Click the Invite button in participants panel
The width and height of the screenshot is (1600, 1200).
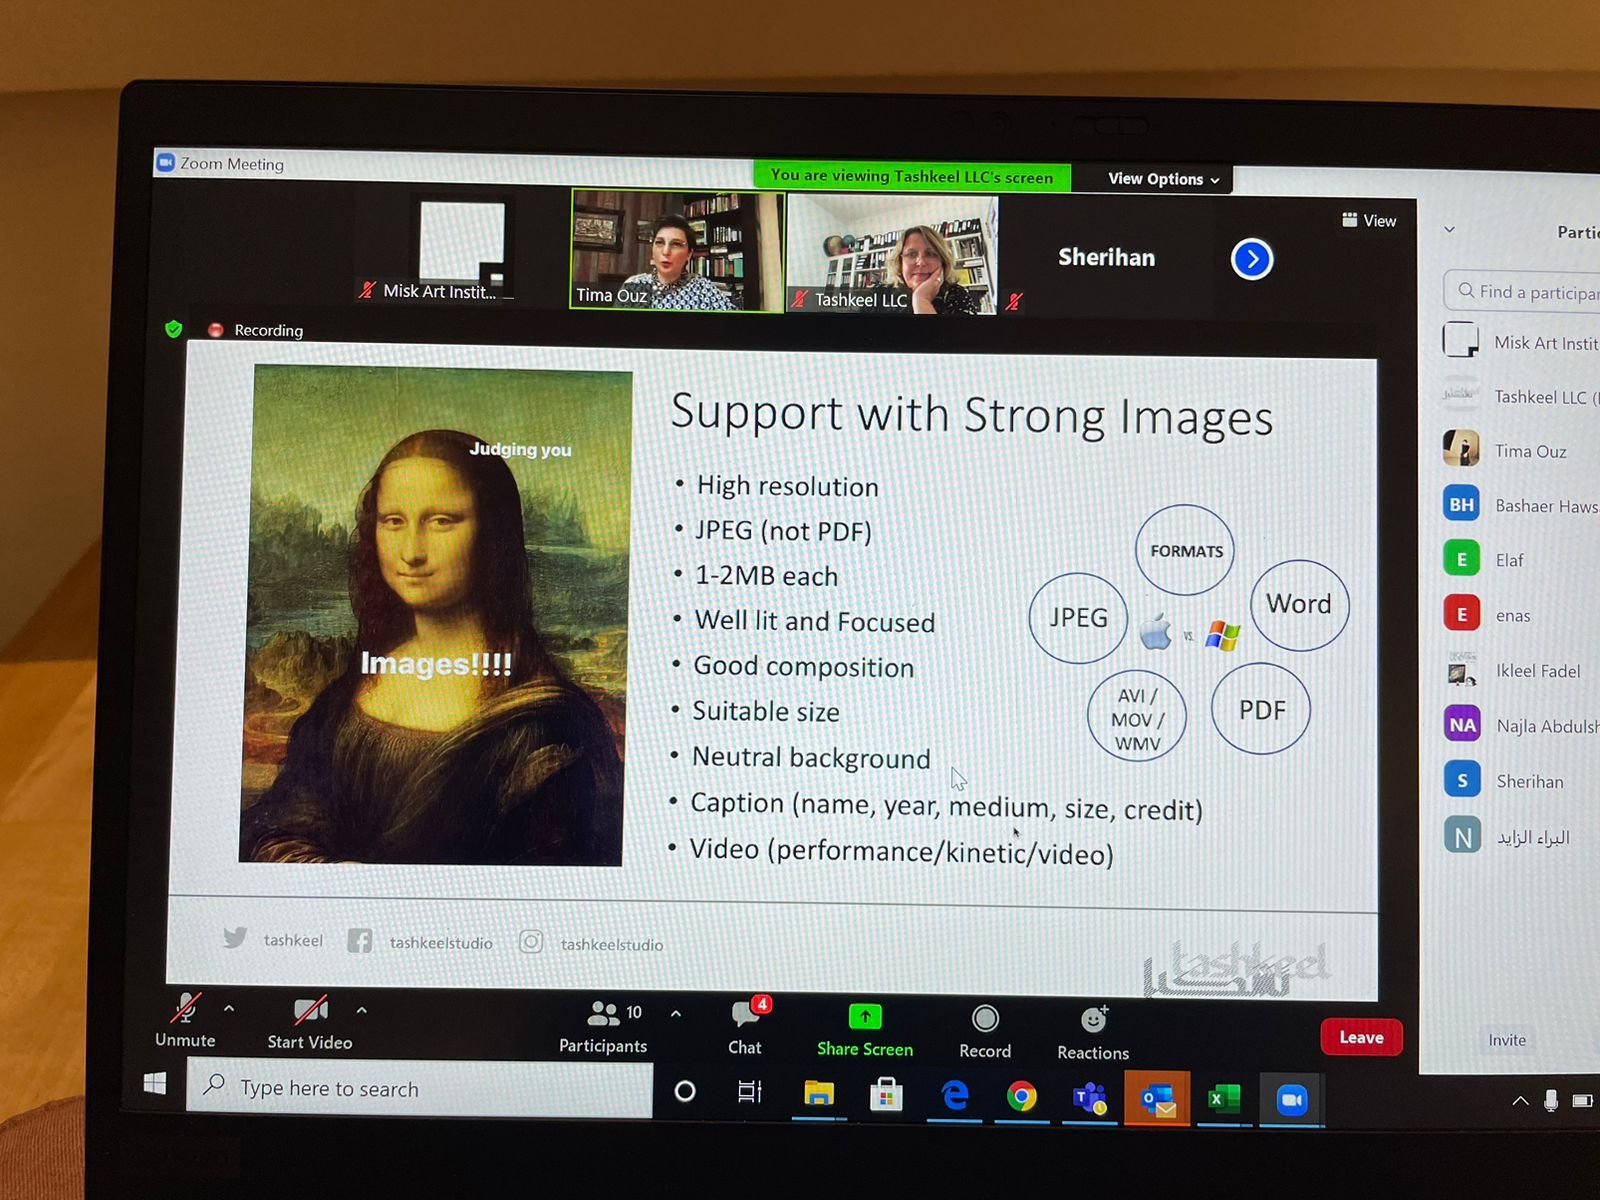(1507, 1040)
